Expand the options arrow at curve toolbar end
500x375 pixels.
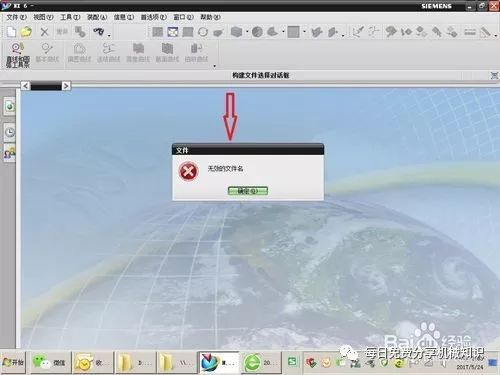point(214,66)
